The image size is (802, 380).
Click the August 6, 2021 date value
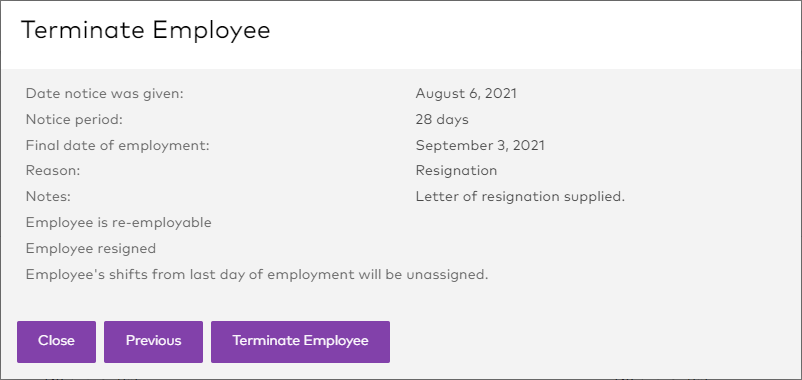466,94
